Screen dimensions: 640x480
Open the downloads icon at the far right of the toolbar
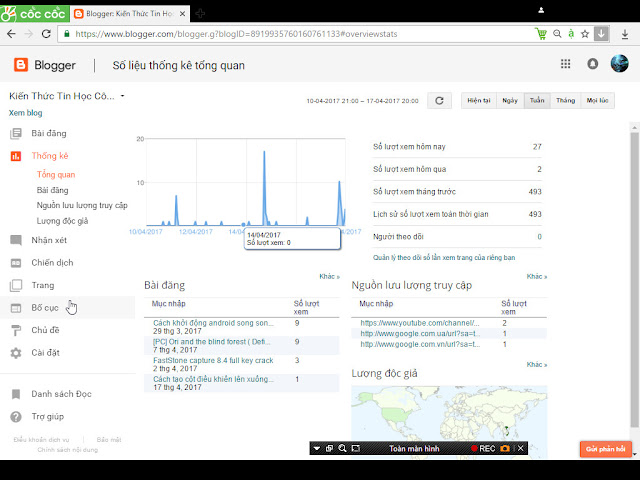pyautogui.click(x=625, y=34)
